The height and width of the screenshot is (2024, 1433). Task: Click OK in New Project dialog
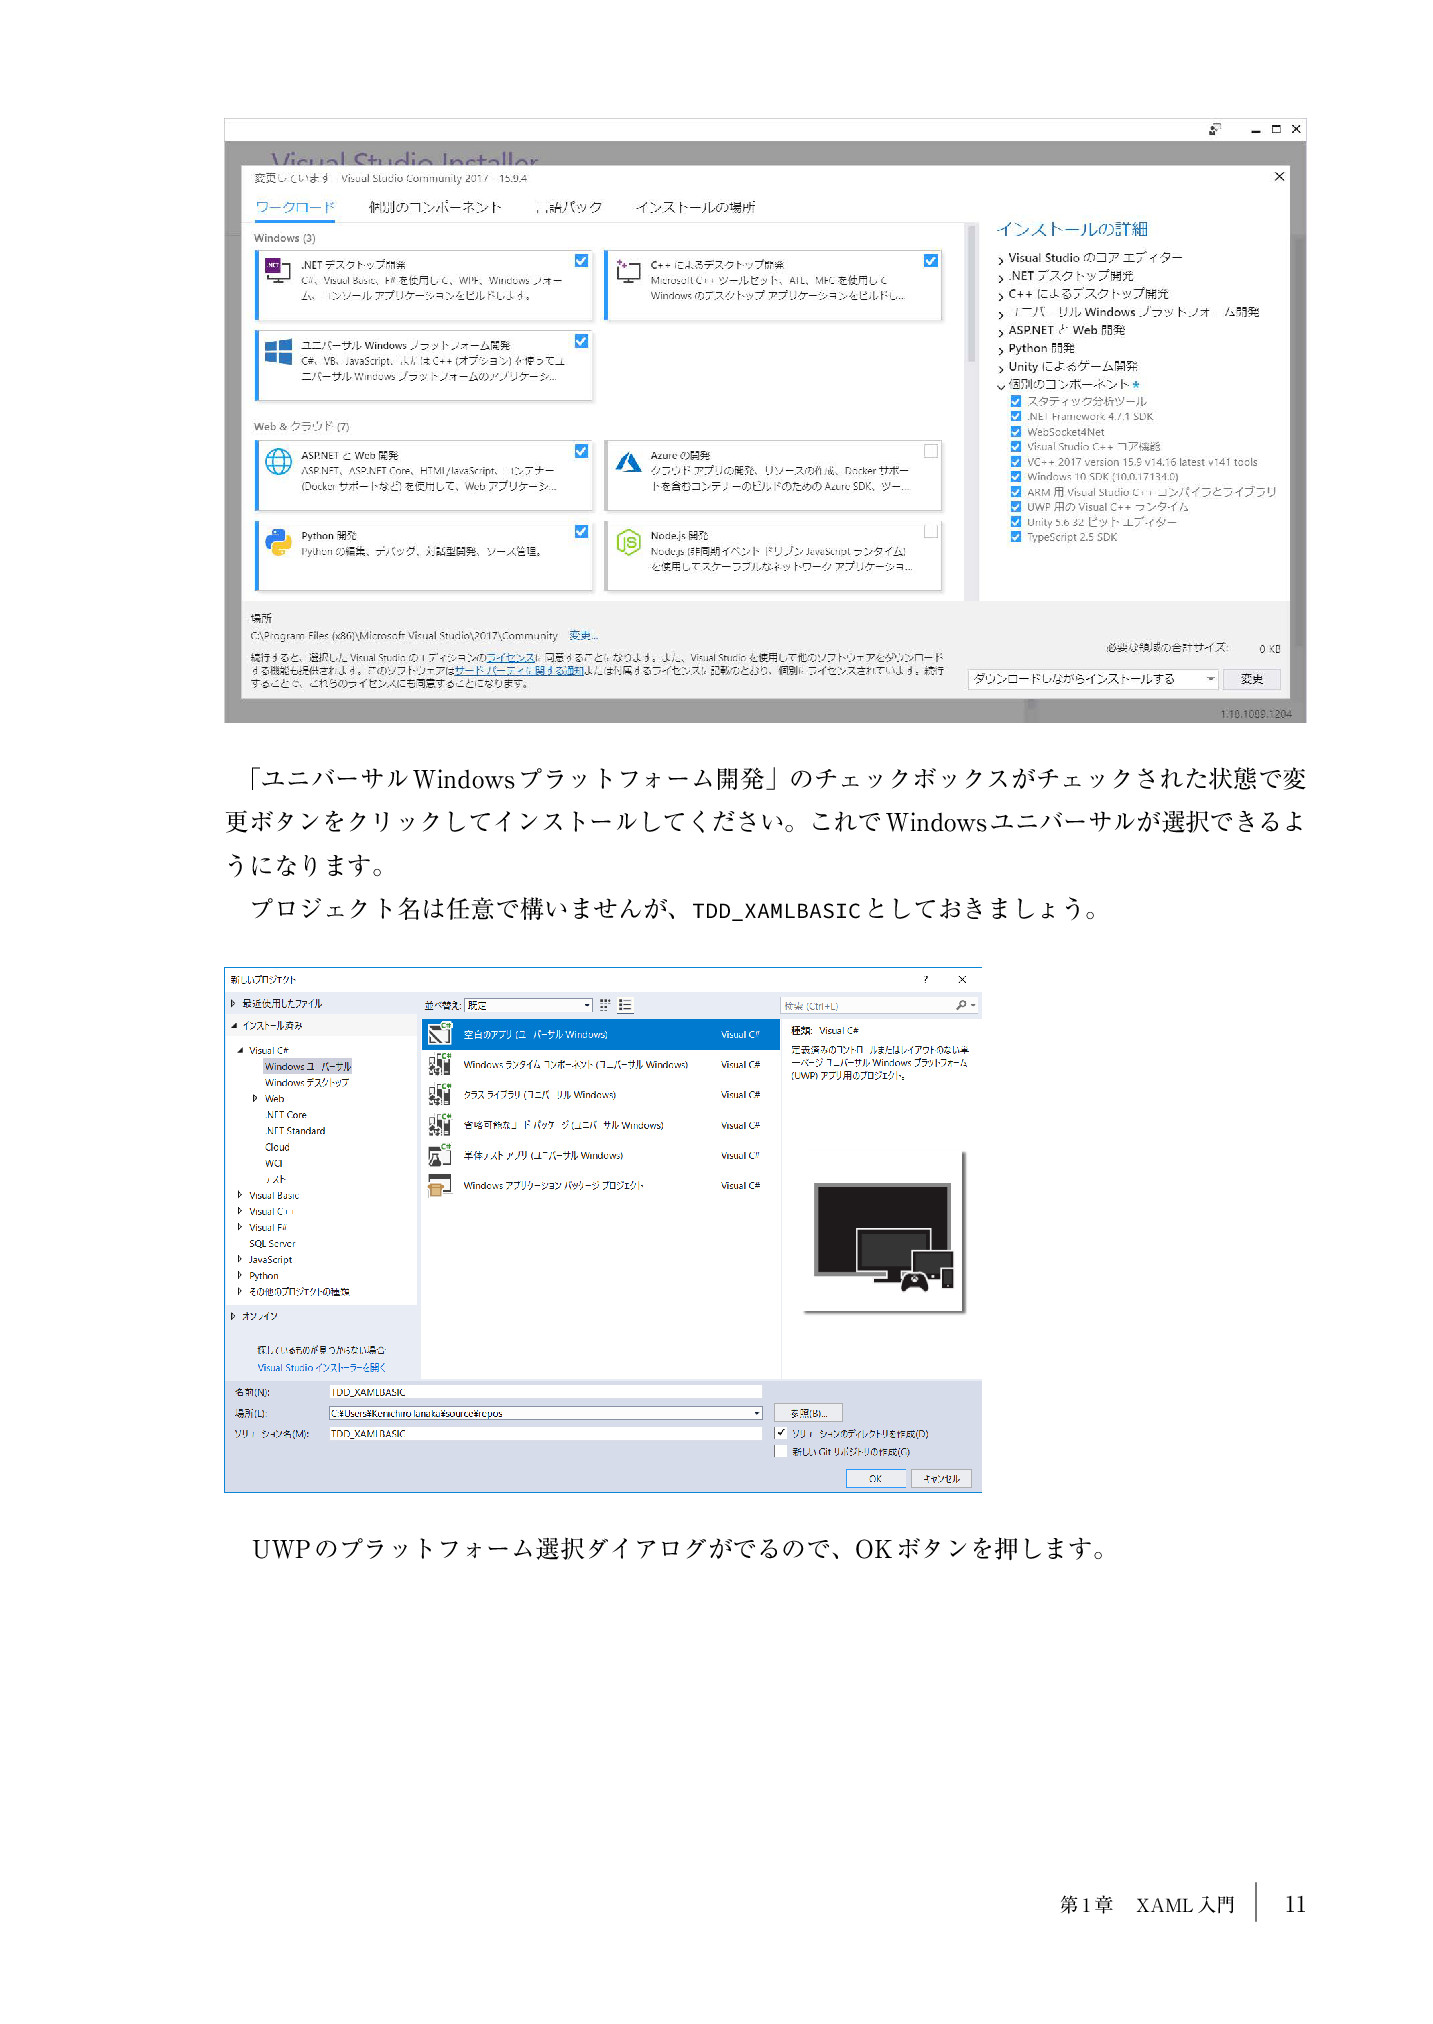coord(876,1478)
